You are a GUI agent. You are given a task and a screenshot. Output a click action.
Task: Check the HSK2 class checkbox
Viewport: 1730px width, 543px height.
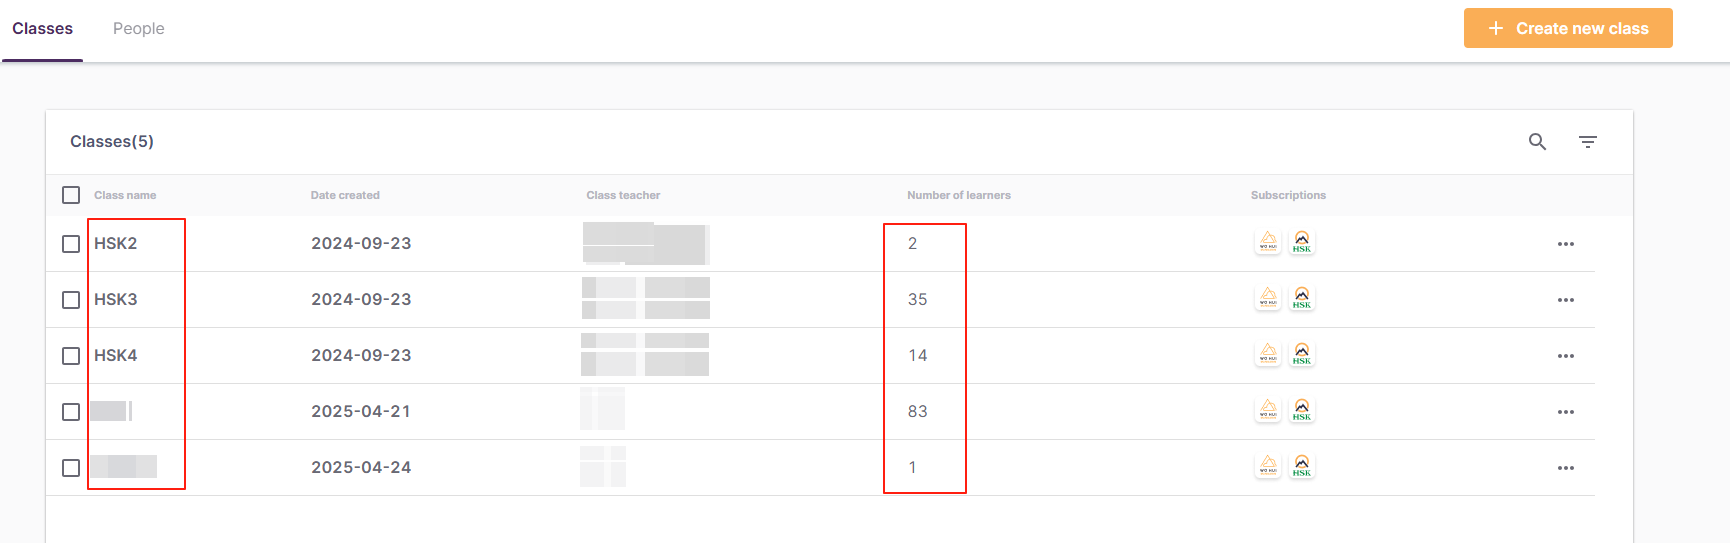click(x=71, y=244)
